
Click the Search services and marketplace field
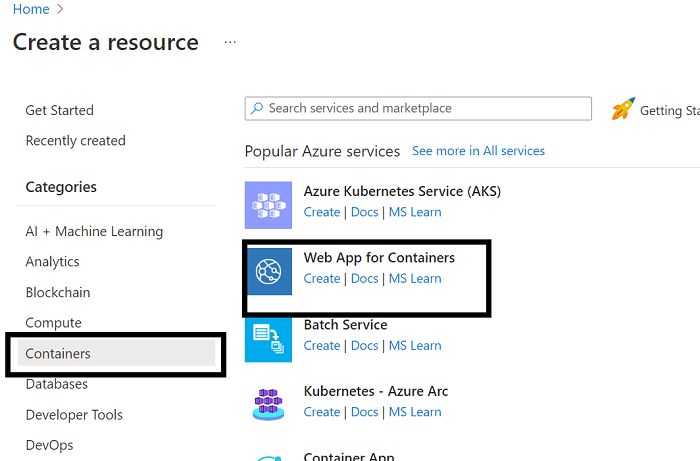click(x=418, y=108)
